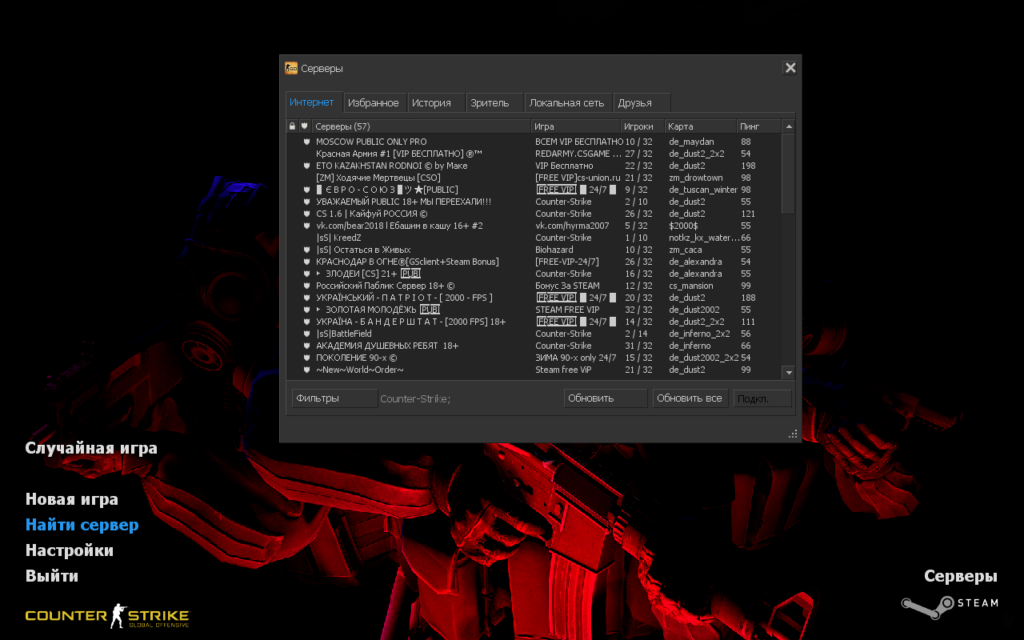Image resolution: width=1024 pixels, height=640 pixels.
Task: Click shield icon of УКРАЇНСЬКИЙ - ПАТРІОТ server
Action: point(306,298)
